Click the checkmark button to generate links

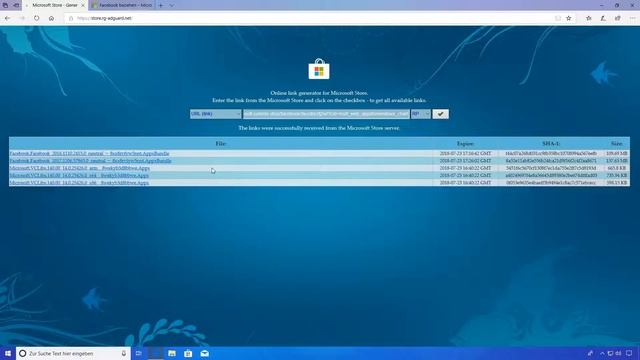tap(440, 114)
